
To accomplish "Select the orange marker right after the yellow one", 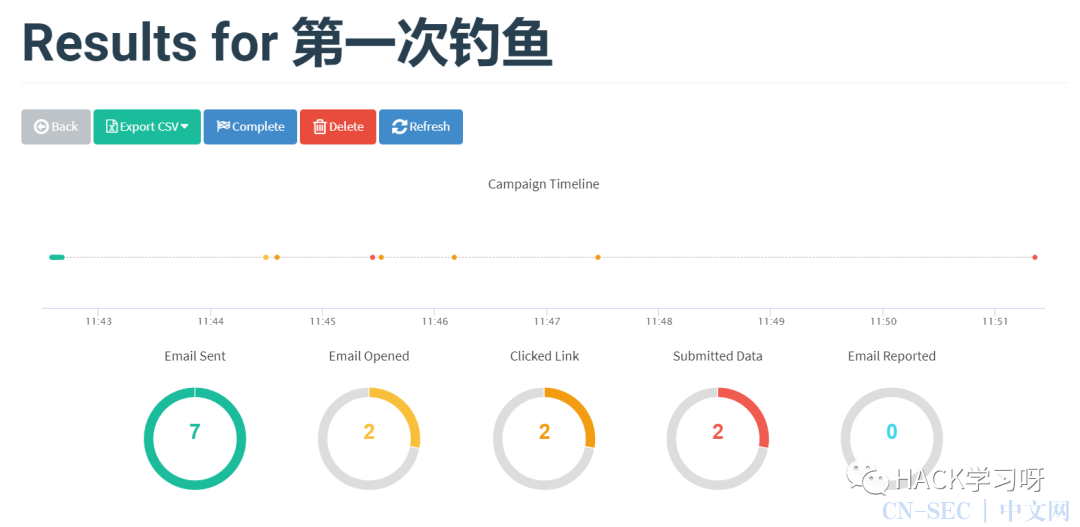I will 277,257.
